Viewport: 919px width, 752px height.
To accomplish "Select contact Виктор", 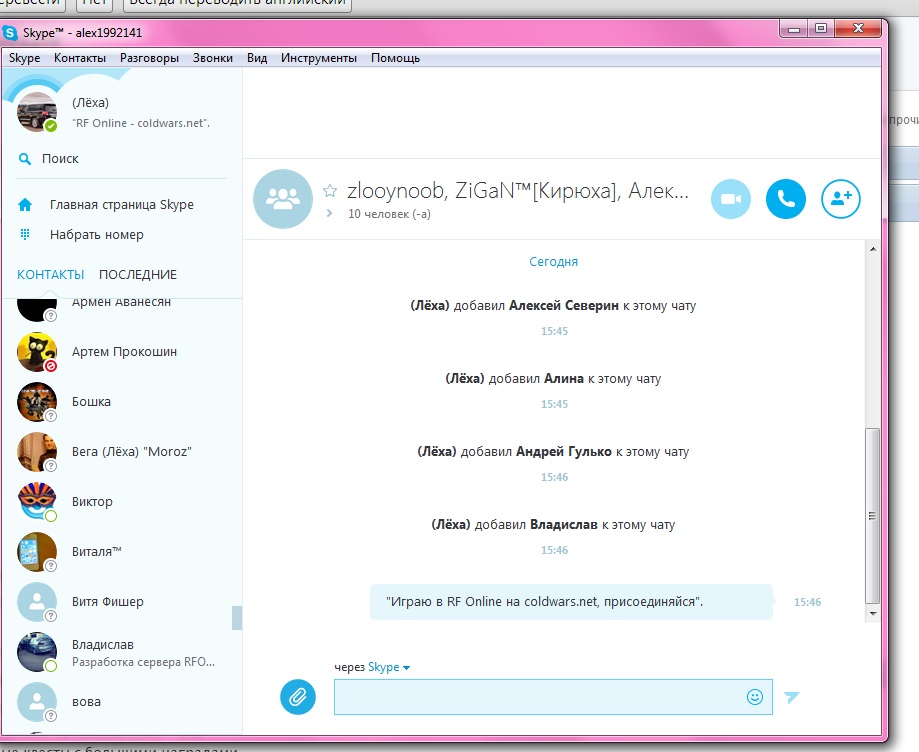I will [x=122, y=502].
